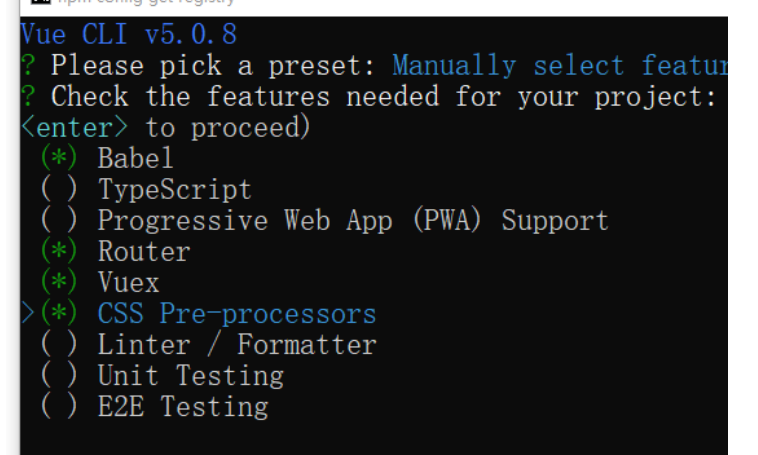Uncheck the Vuex option marker
Image resolution: width=758 pixels, height=455 pixels.
point(59,282)
